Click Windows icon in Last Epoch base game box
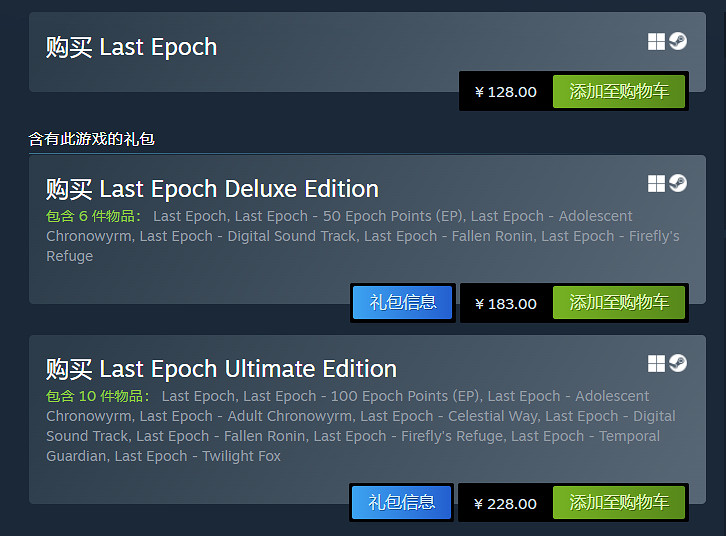The width and height of the screenshot is (726, 536). [656, 42]
